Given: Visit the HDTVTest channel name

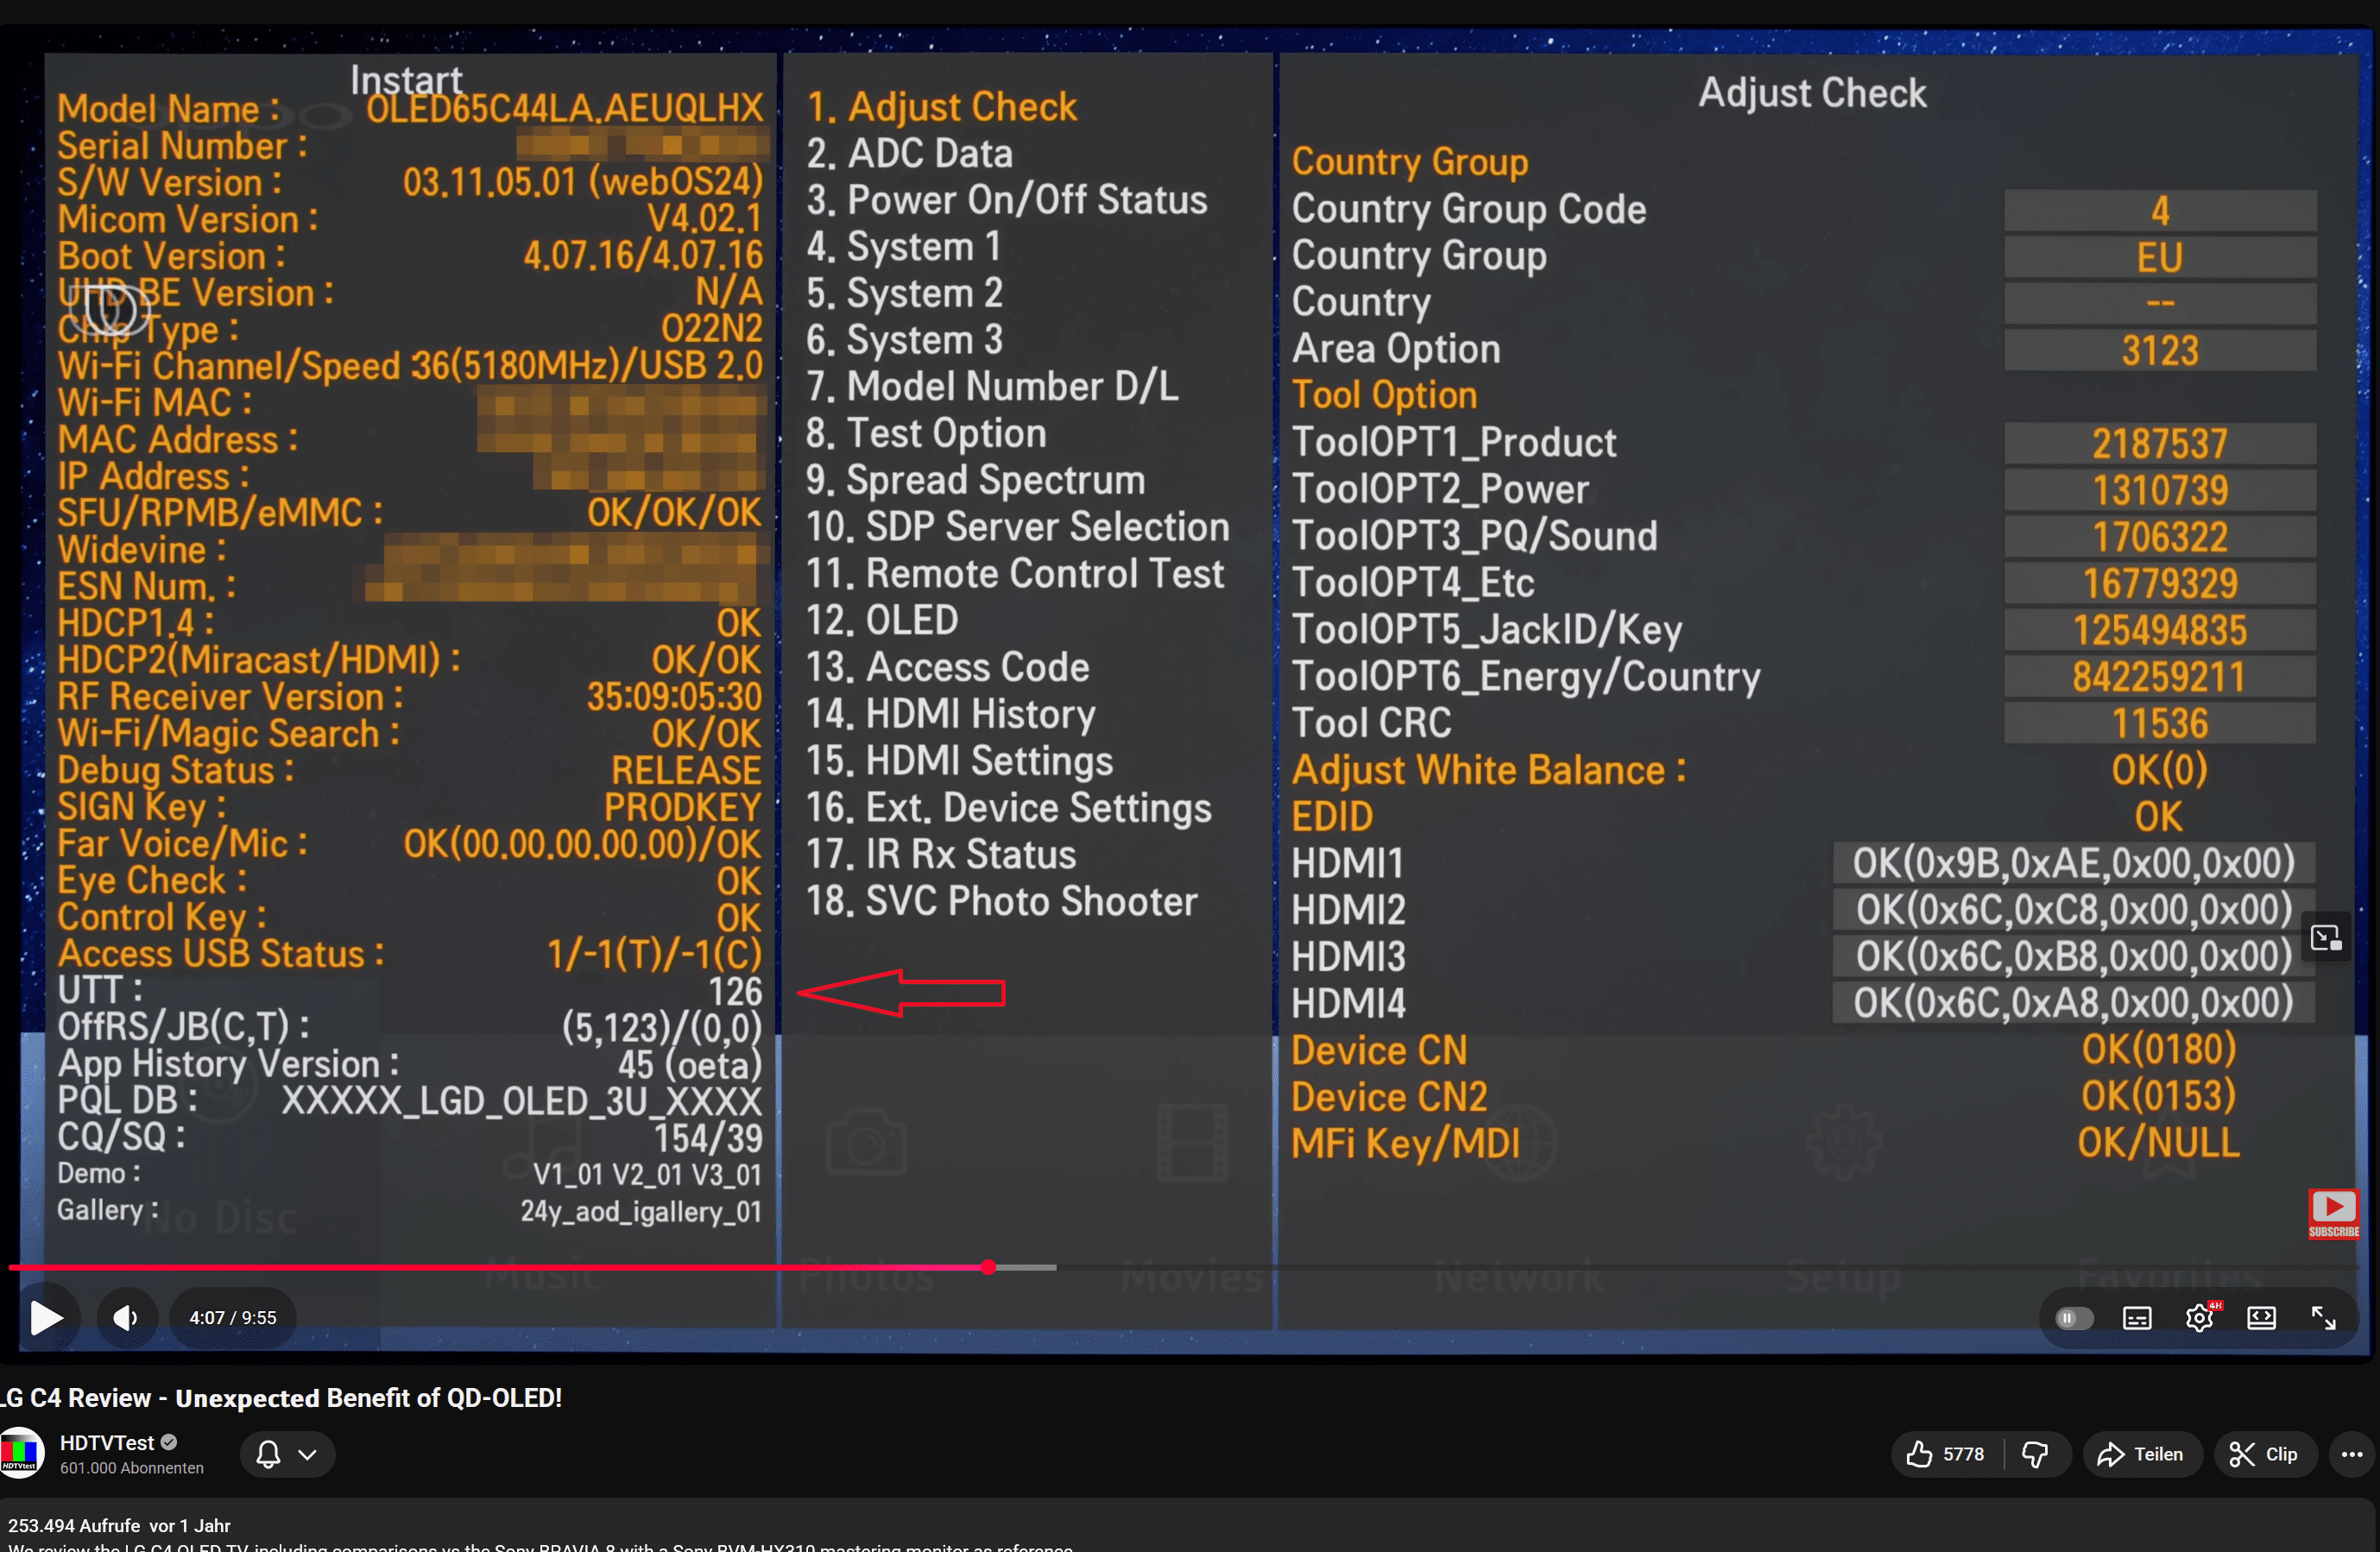Looking at the screenshot, I should click(106, 1442).
